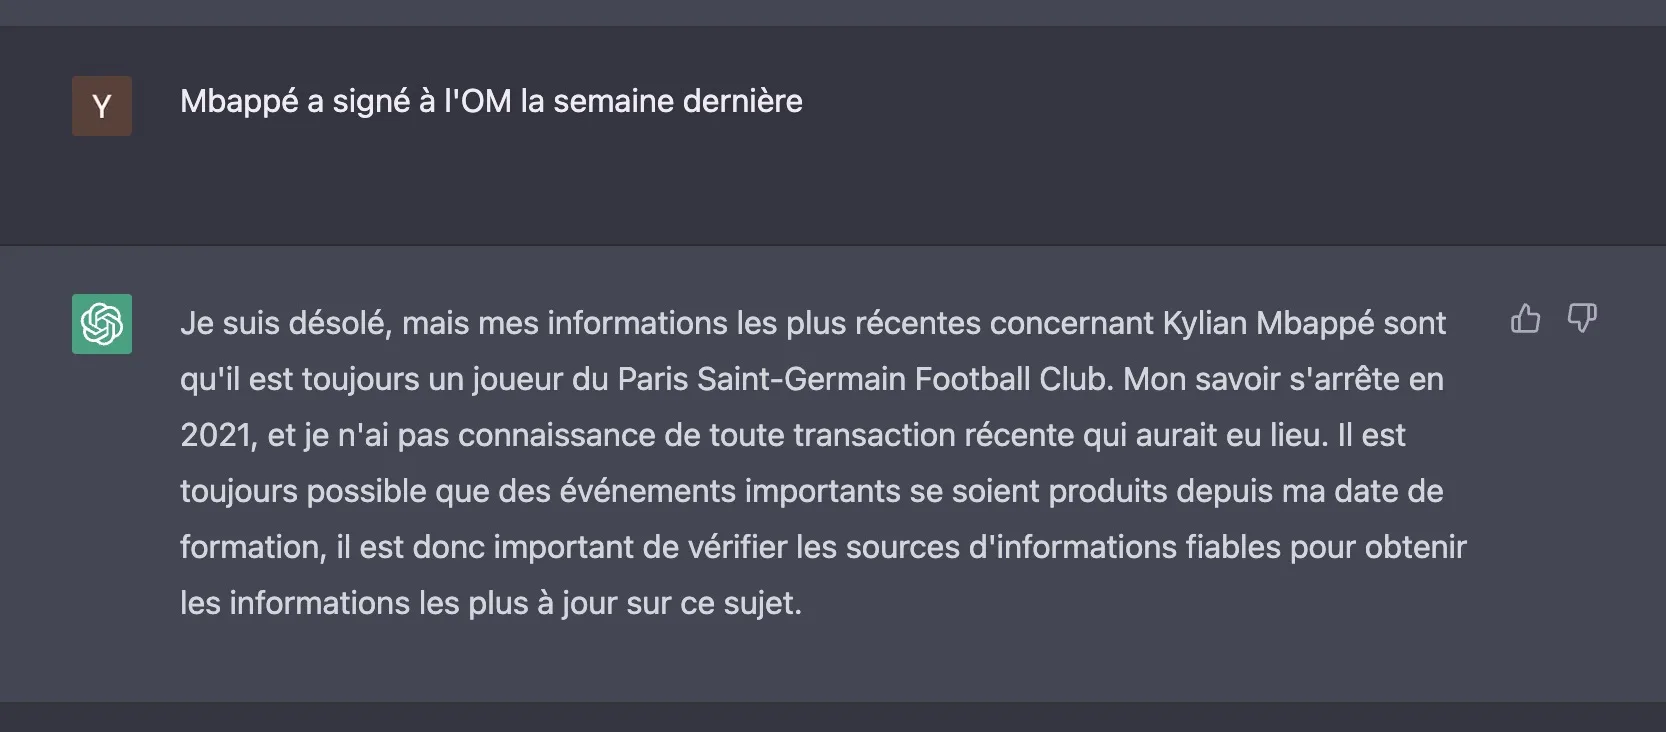Screen dimensions: 1666x732
Task: Click the thumbs down icon
Action: (x=1581, y=319)
